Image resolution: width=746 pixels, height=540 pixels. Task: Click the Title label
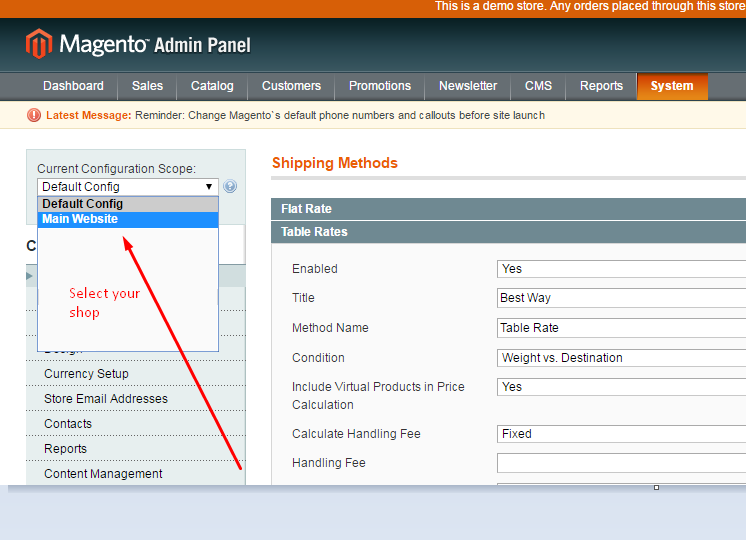coord(303,298)
